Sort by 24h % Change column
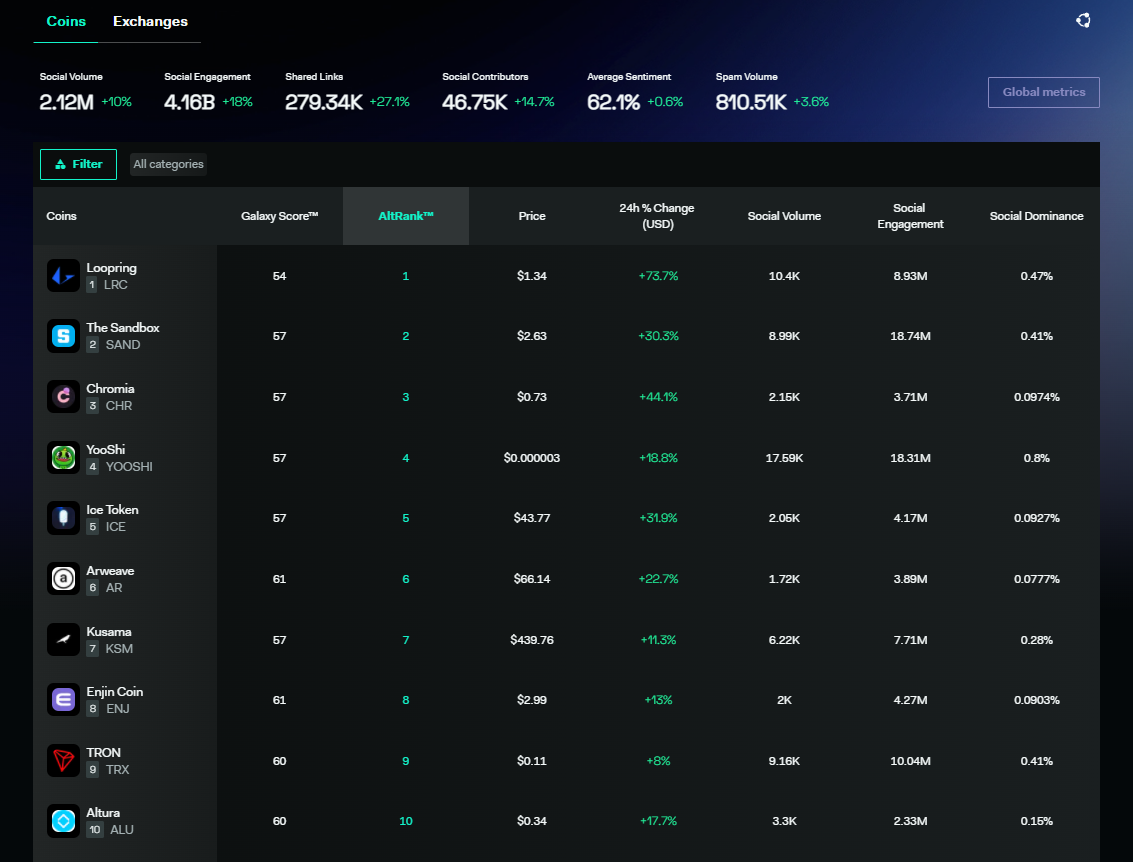 658,216
